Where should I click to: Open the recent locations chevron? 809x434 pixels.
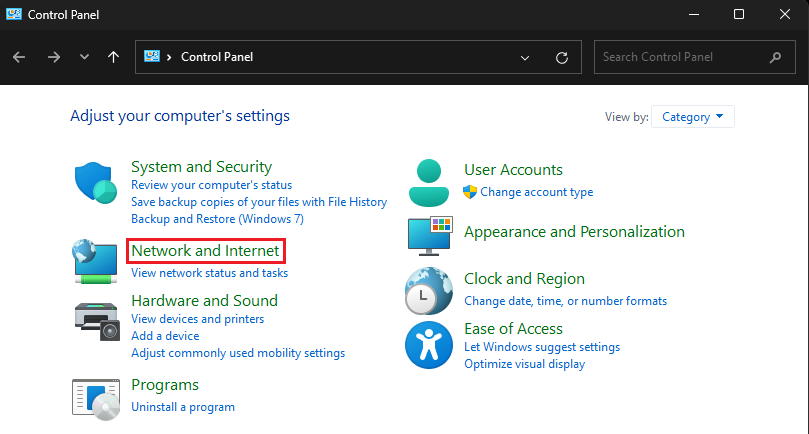click(84, 57)
